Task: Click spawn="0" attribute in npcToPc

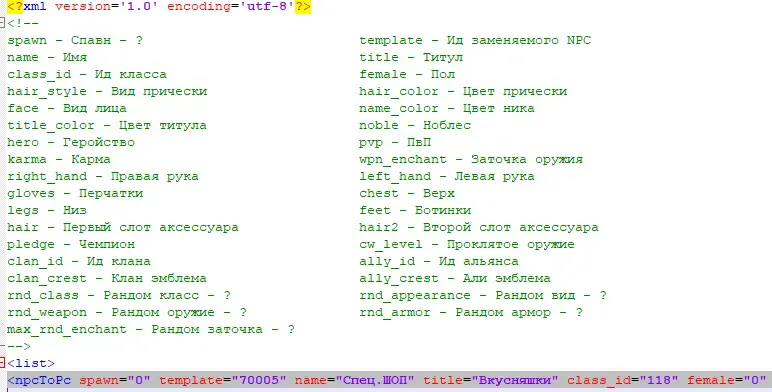Action: (x=115, y=381)
